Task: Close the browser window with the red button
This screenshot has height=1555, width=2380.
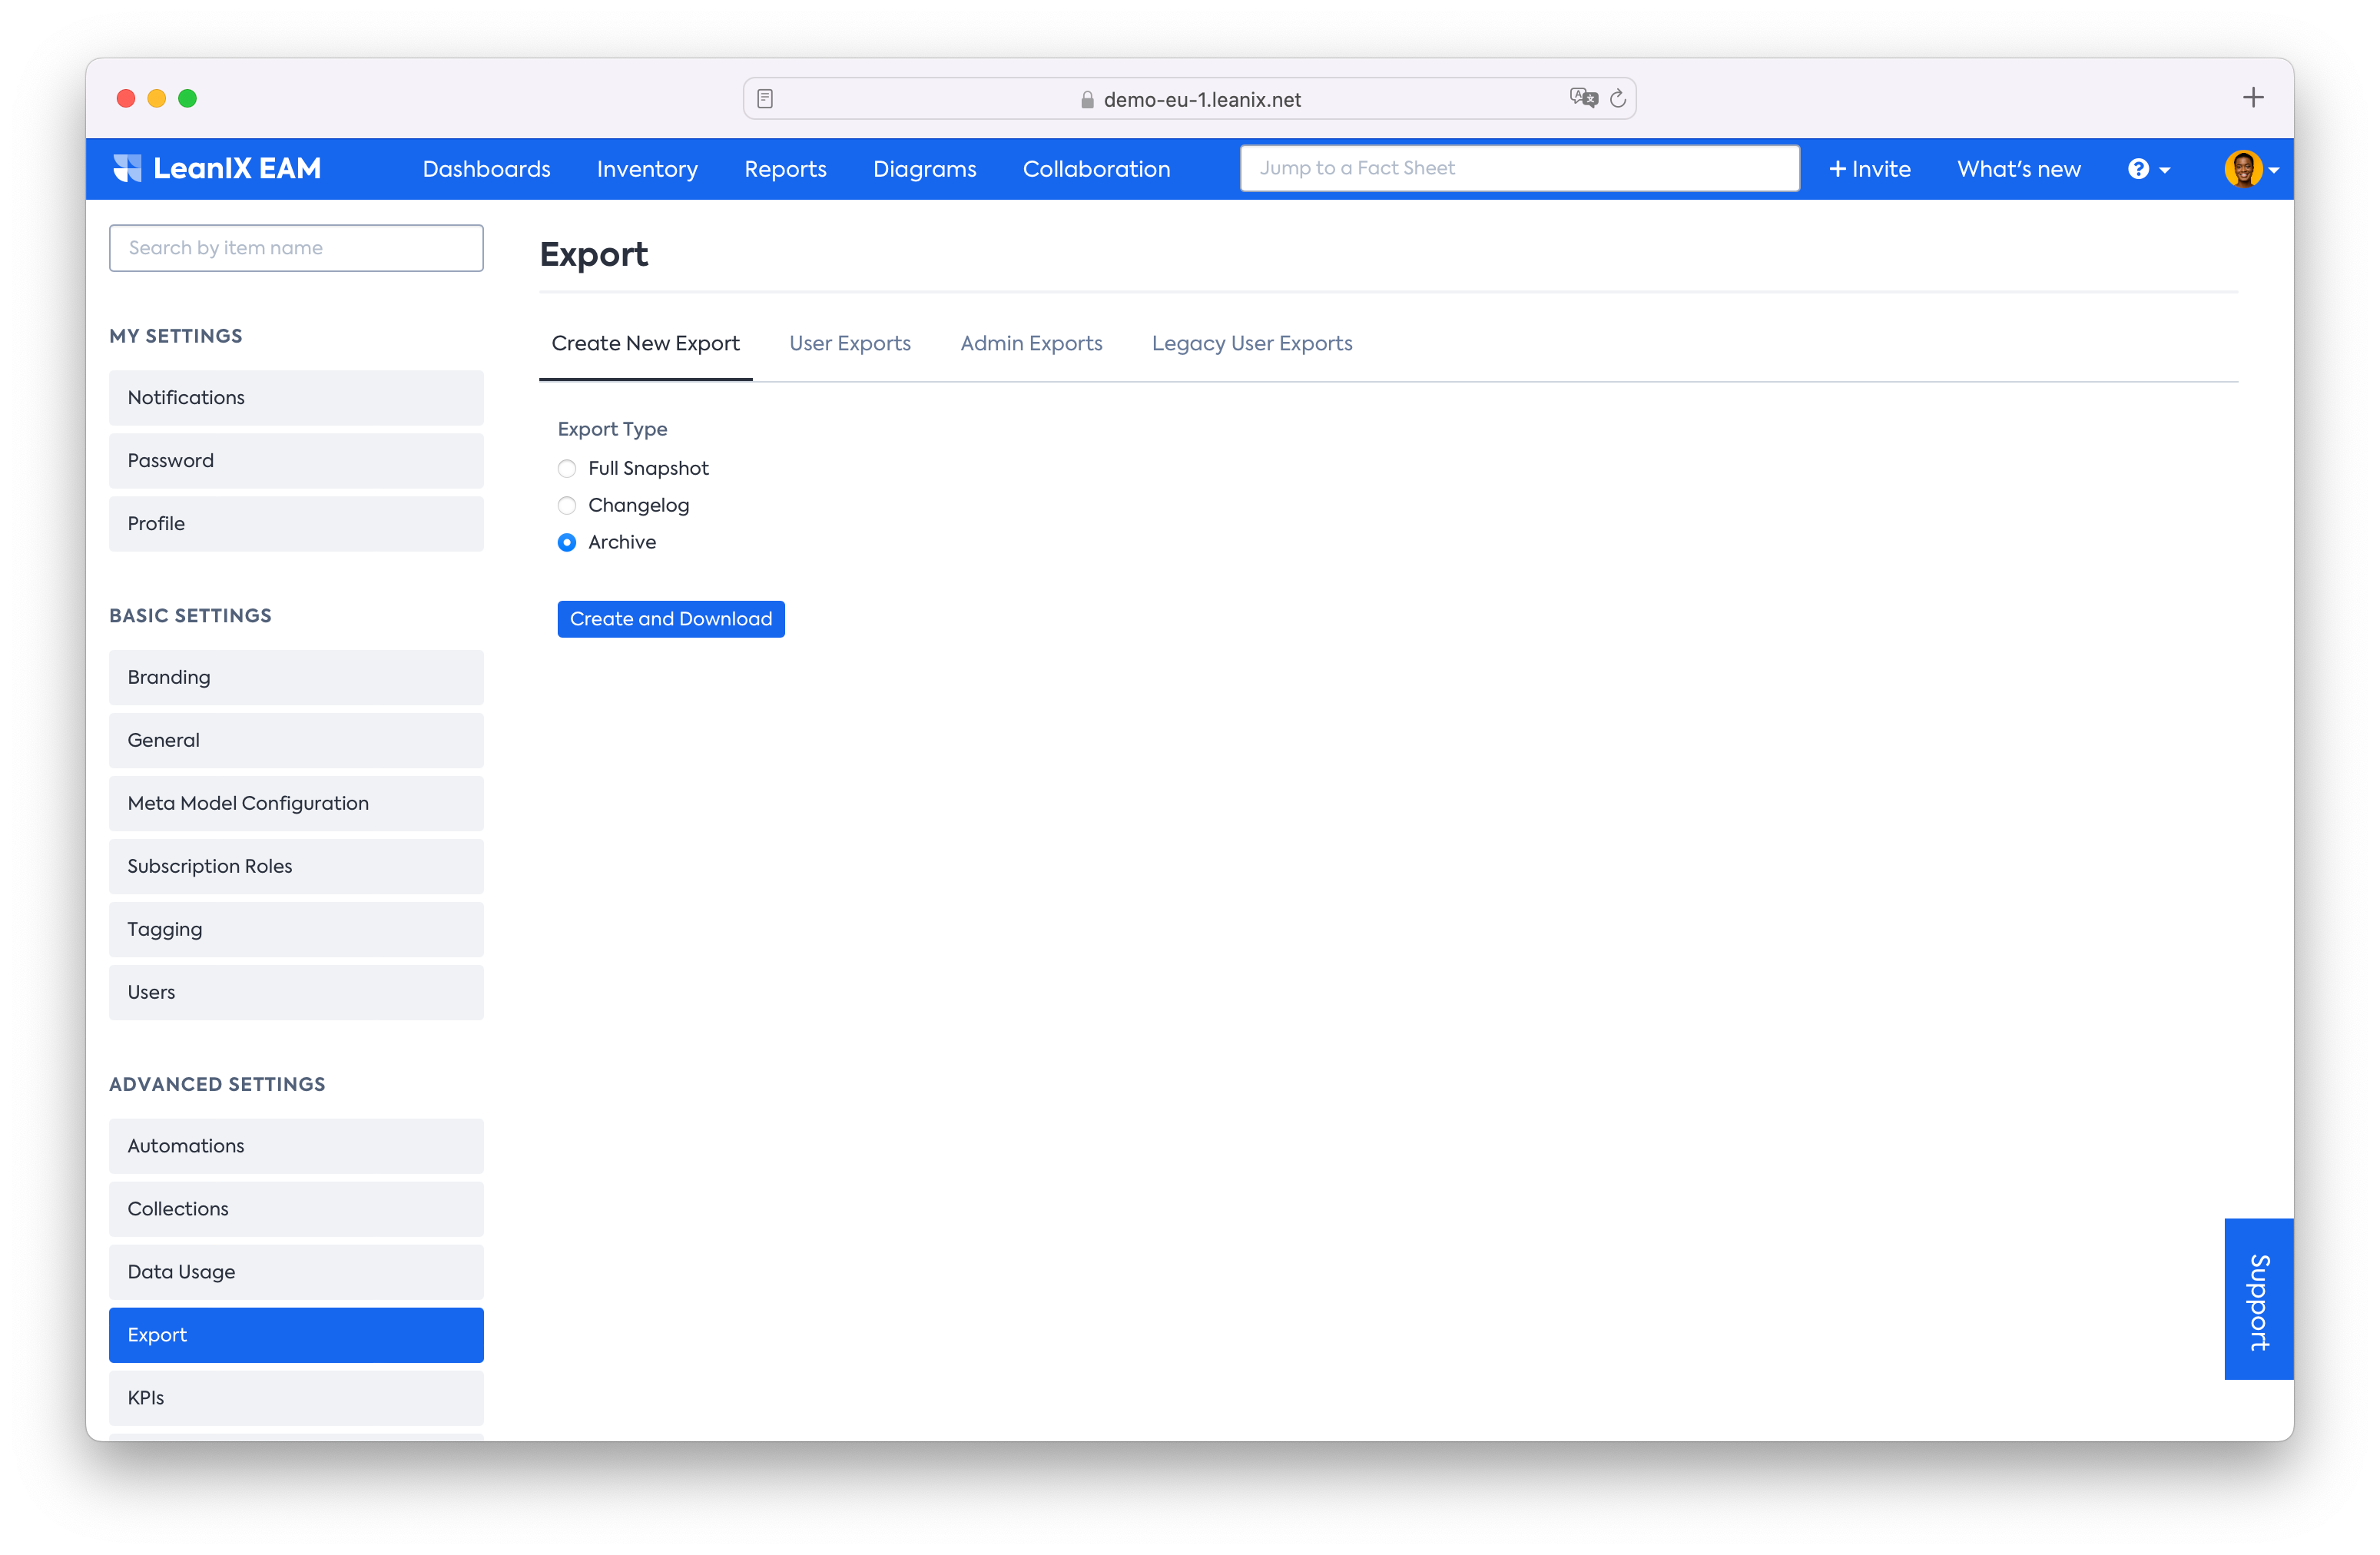Action: [x=126, y=98]
